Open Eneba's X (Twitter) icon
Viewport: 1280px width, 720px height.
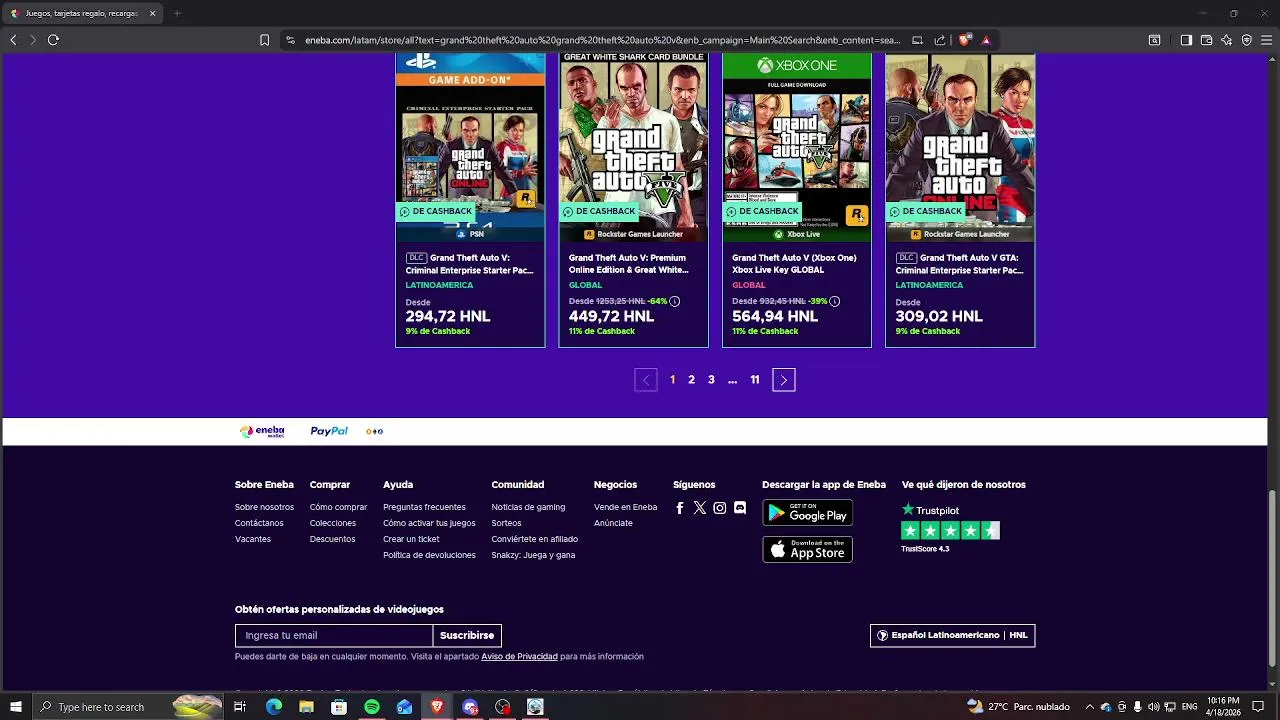pos(700,508)
